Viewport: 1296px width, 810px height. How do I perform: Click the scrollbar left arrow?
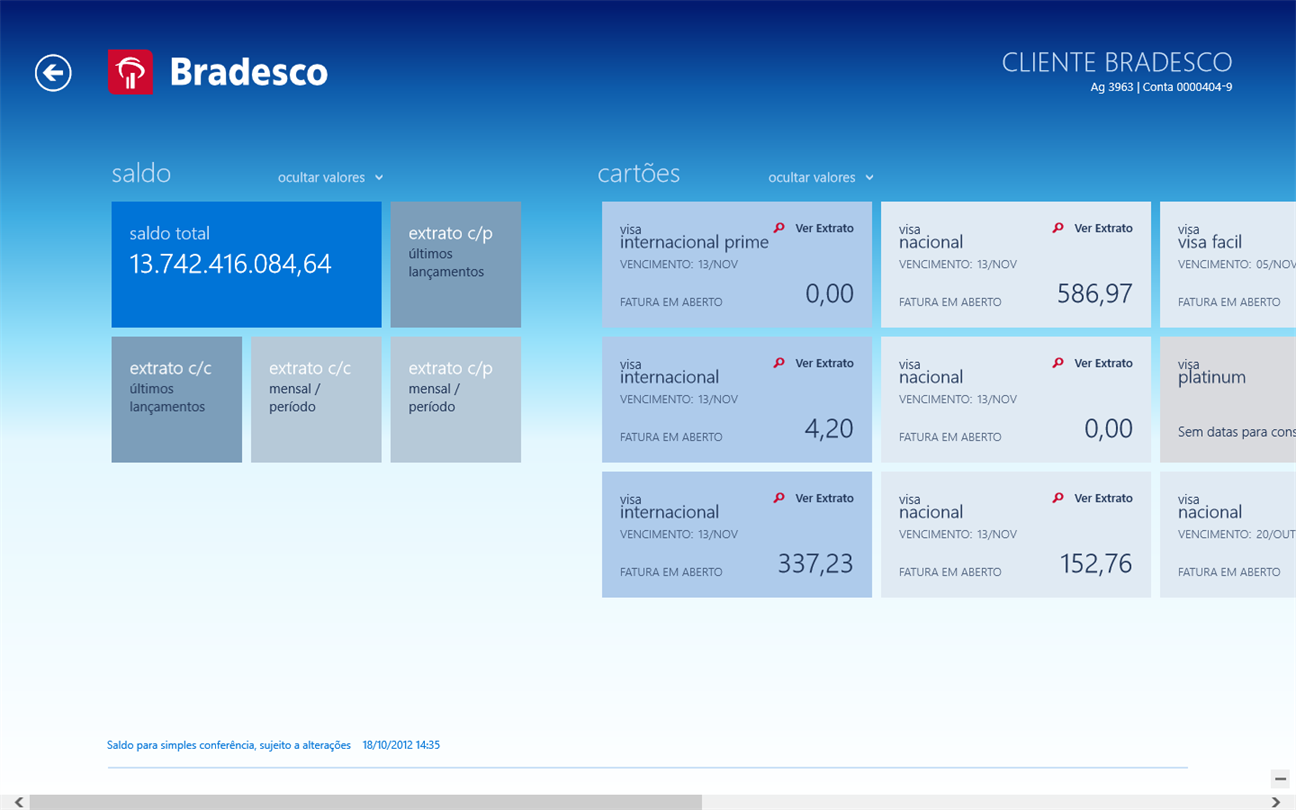[16, 802]
